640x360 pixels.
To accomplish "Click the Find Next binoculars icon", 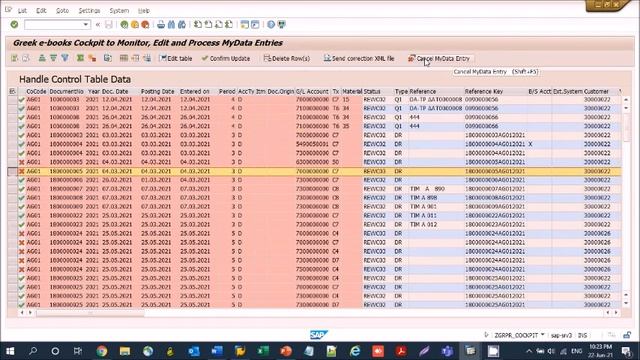I will (x=182, y=24).
